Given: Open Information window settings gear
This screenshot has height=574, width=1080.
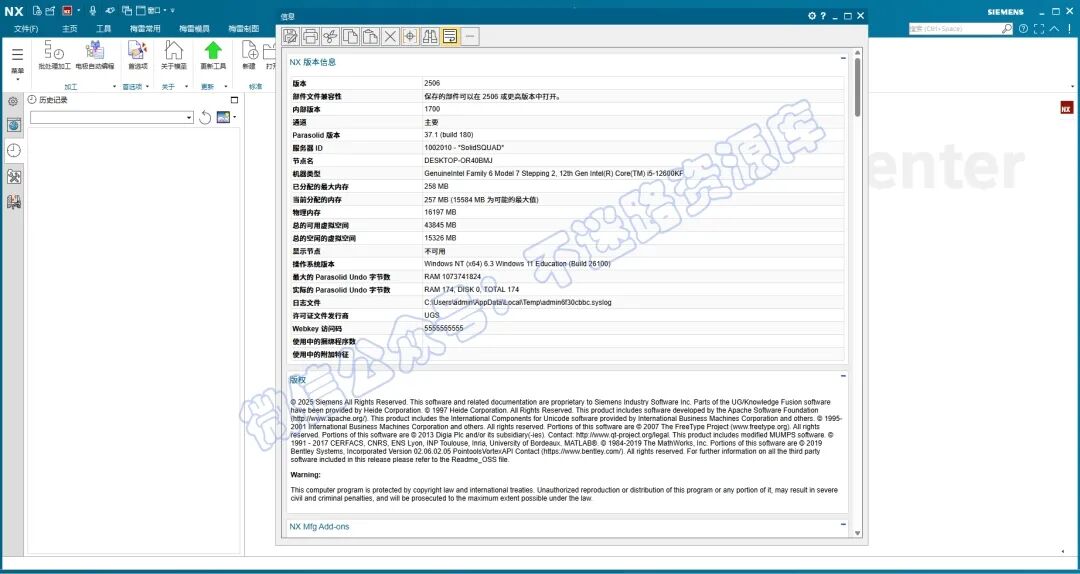Looking at the screenshot, I should point(812,16).
